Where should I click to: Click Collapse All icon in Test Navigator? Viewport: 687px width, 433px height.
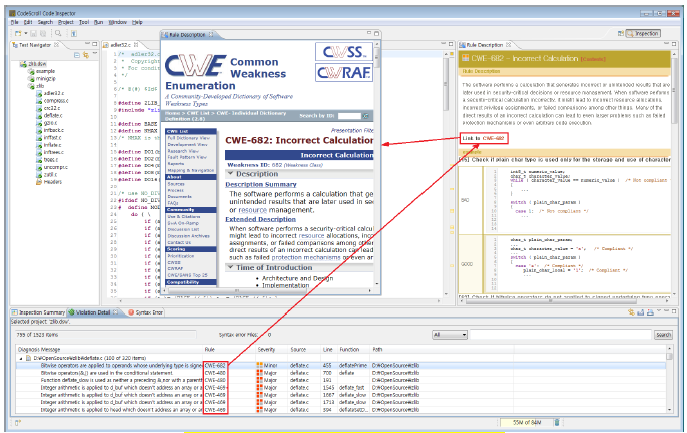77,55
